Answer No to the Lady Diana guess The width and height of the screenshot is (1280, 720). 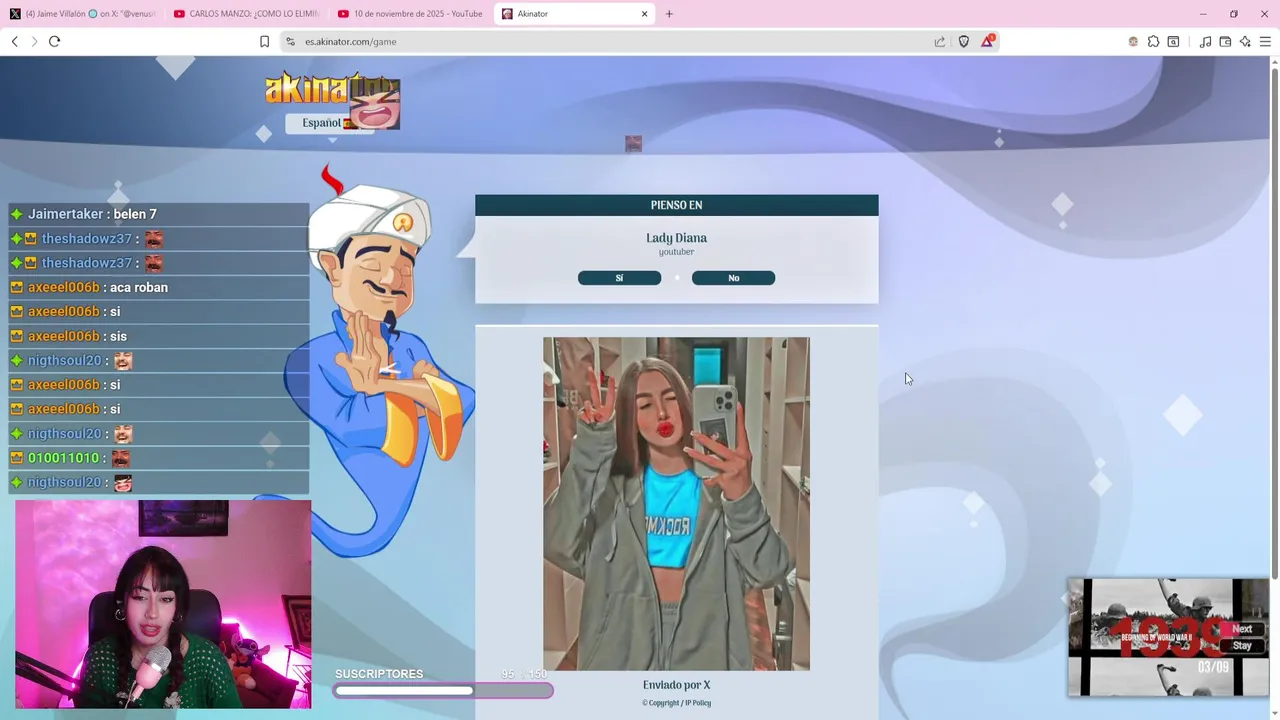pos(733,278)
